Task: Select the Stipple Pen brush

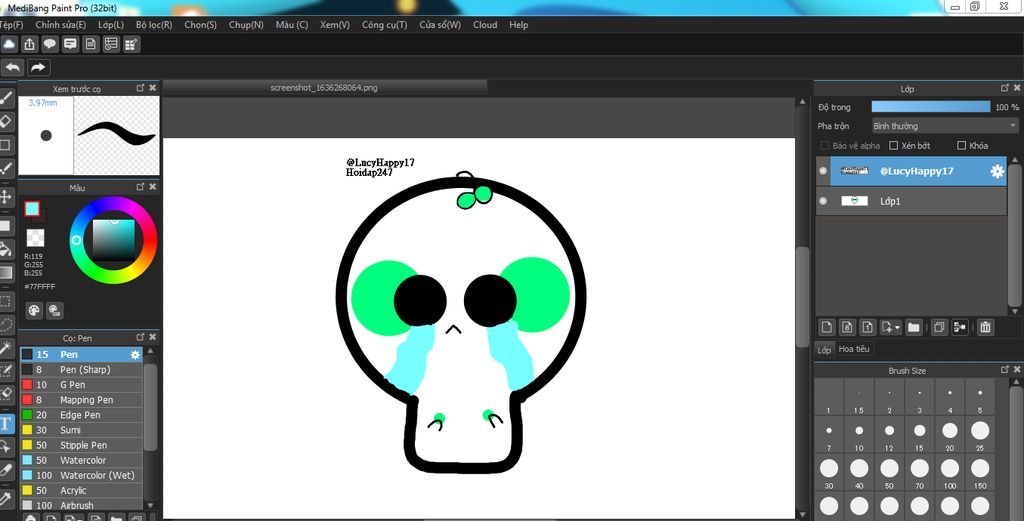Action: (82, 445)
